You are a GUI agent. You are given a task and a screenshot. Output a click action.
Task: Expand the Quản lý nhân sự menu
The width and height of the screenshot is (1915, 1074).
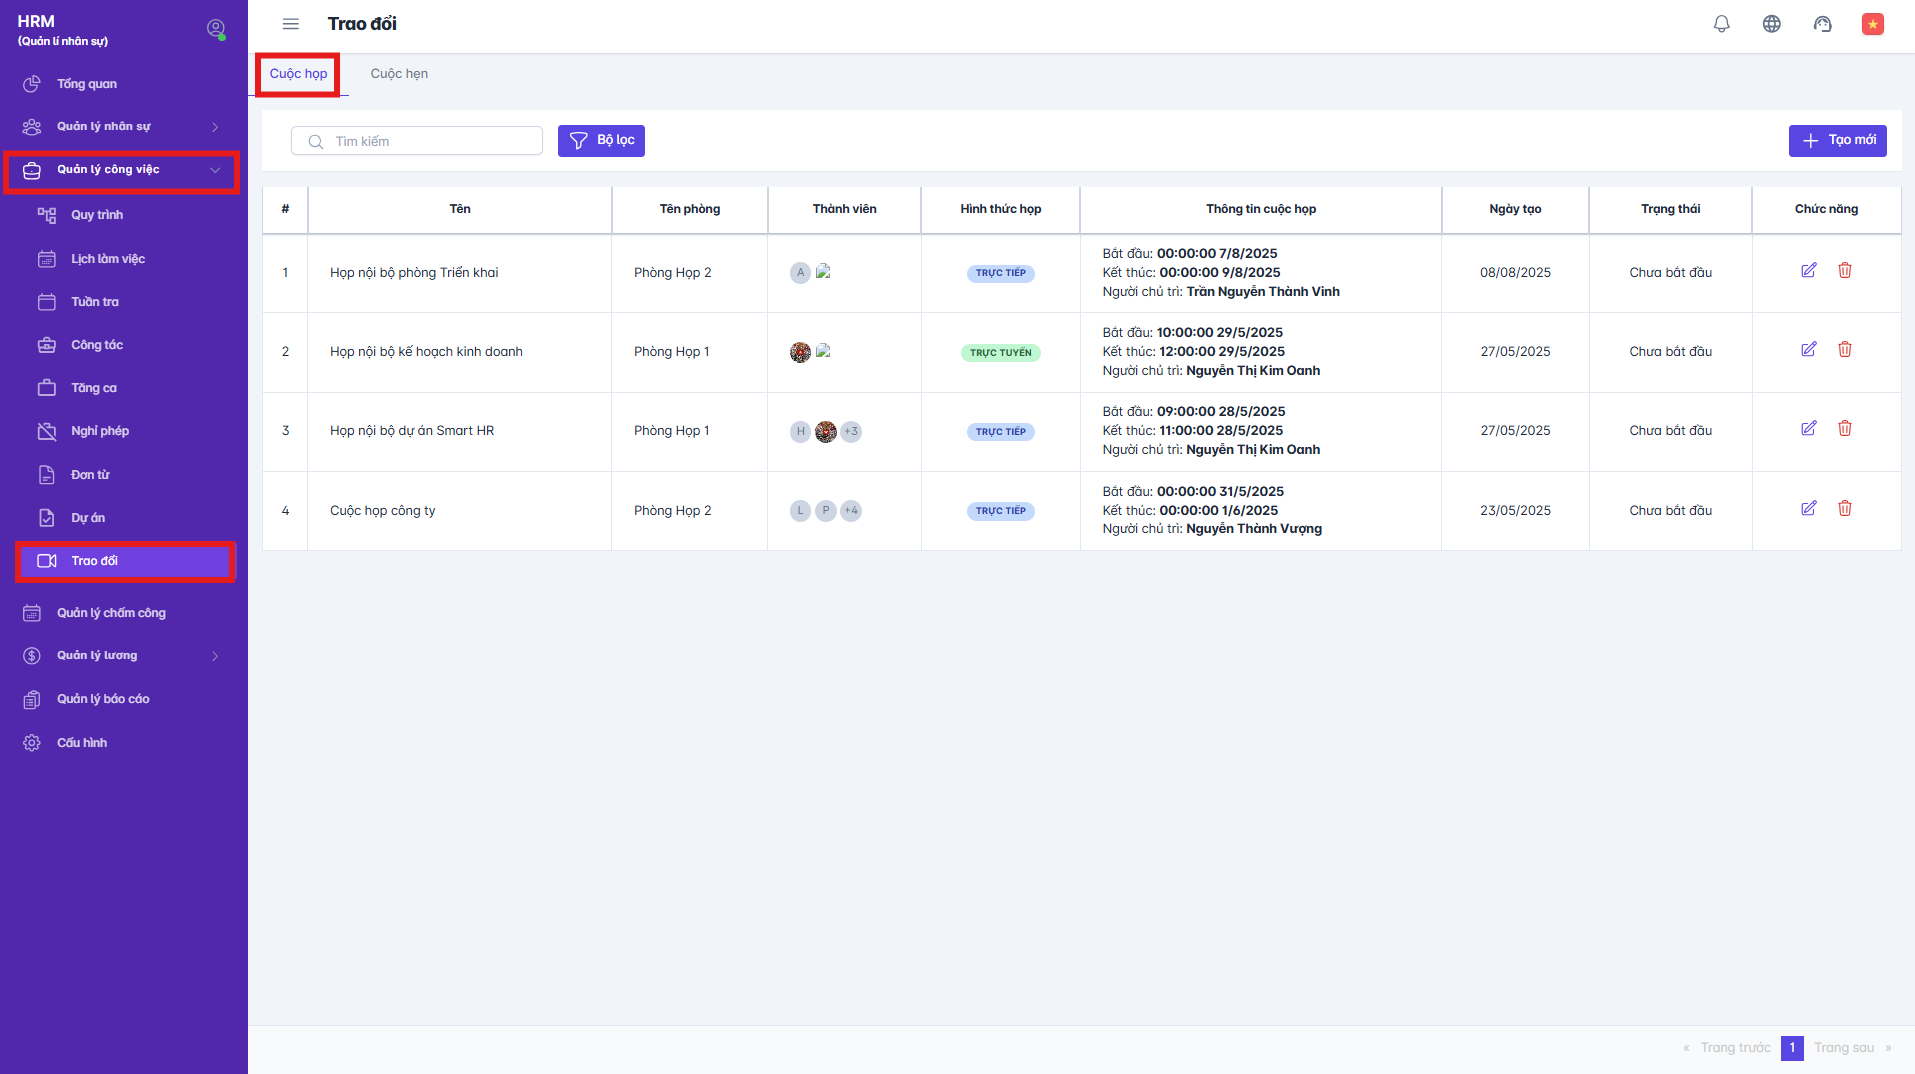pyautogui.click(x=120, y=127)
